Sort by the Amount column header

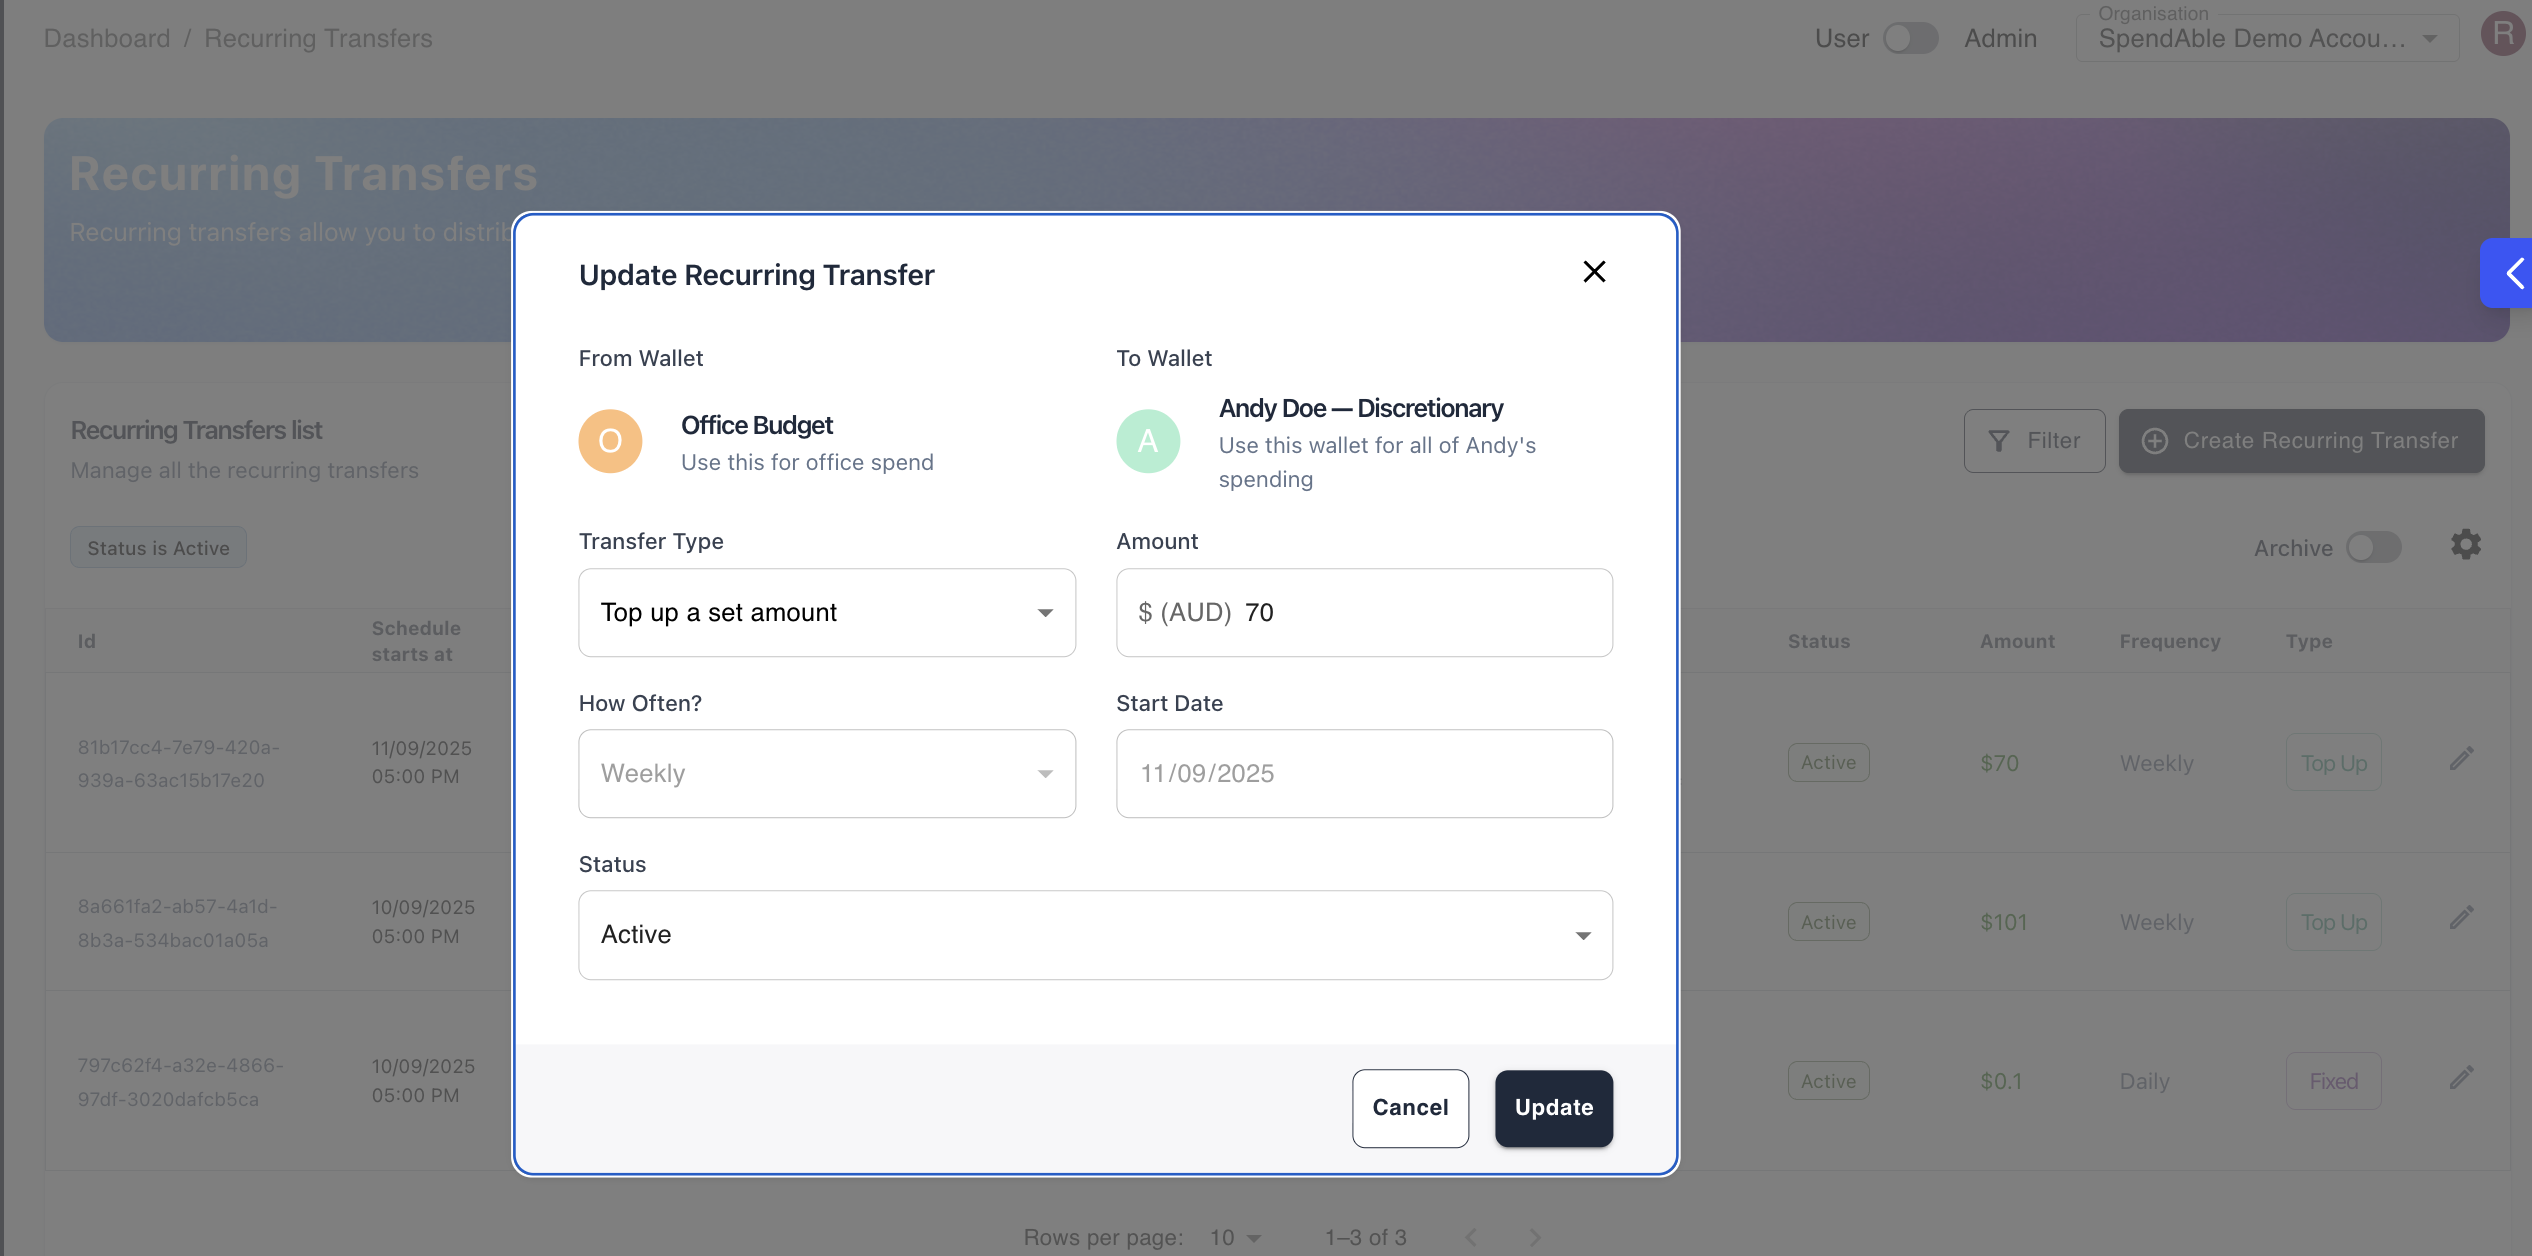2017,642
